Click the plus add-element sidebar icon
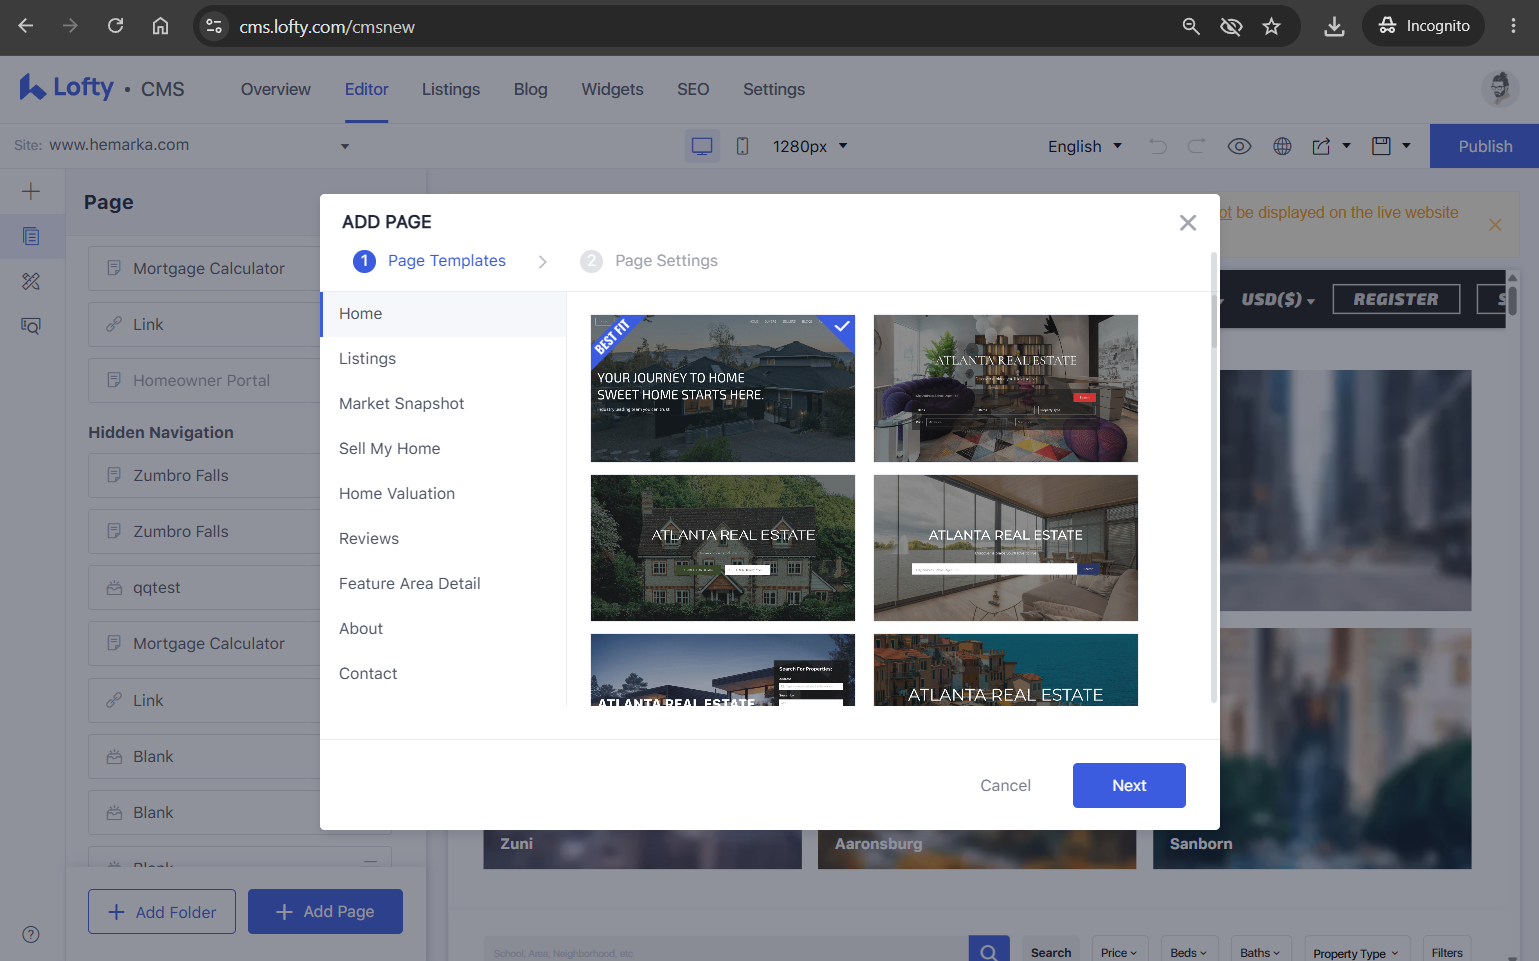1539x961 pixels. pos(31,191)
